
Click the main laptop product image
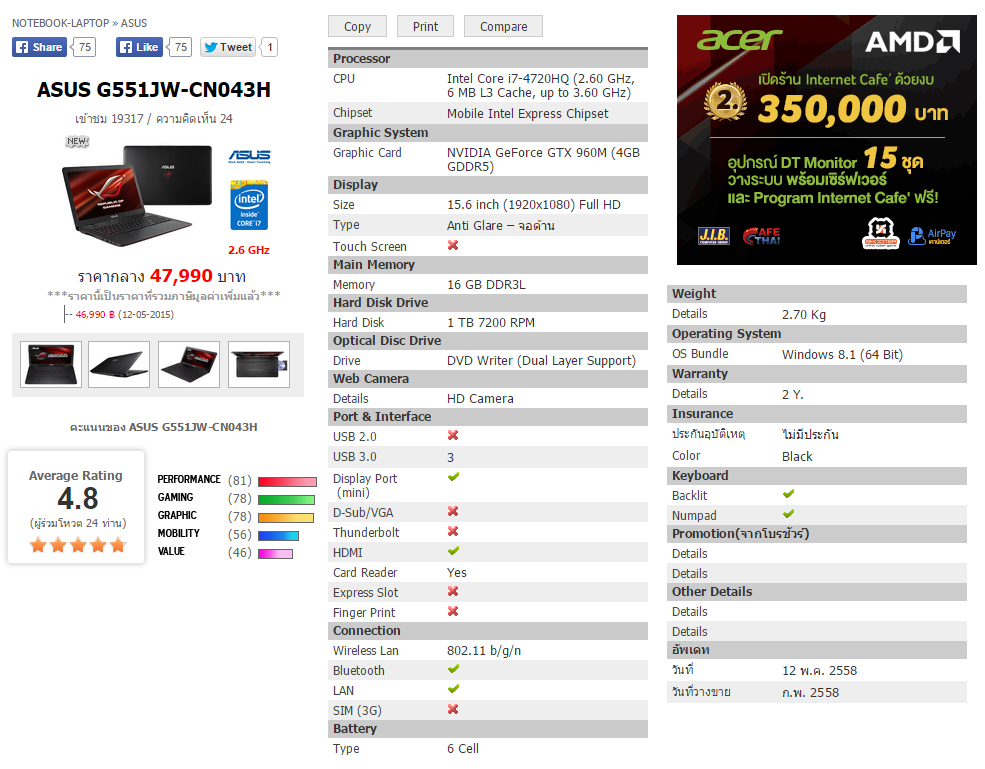pos(137,196)
